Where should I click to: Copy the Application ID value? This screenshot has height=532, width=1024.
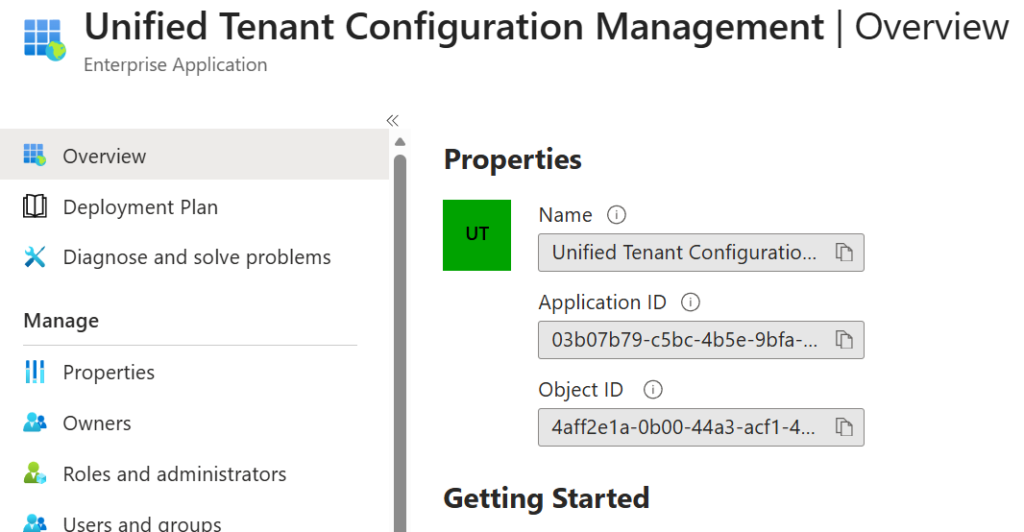843,340
